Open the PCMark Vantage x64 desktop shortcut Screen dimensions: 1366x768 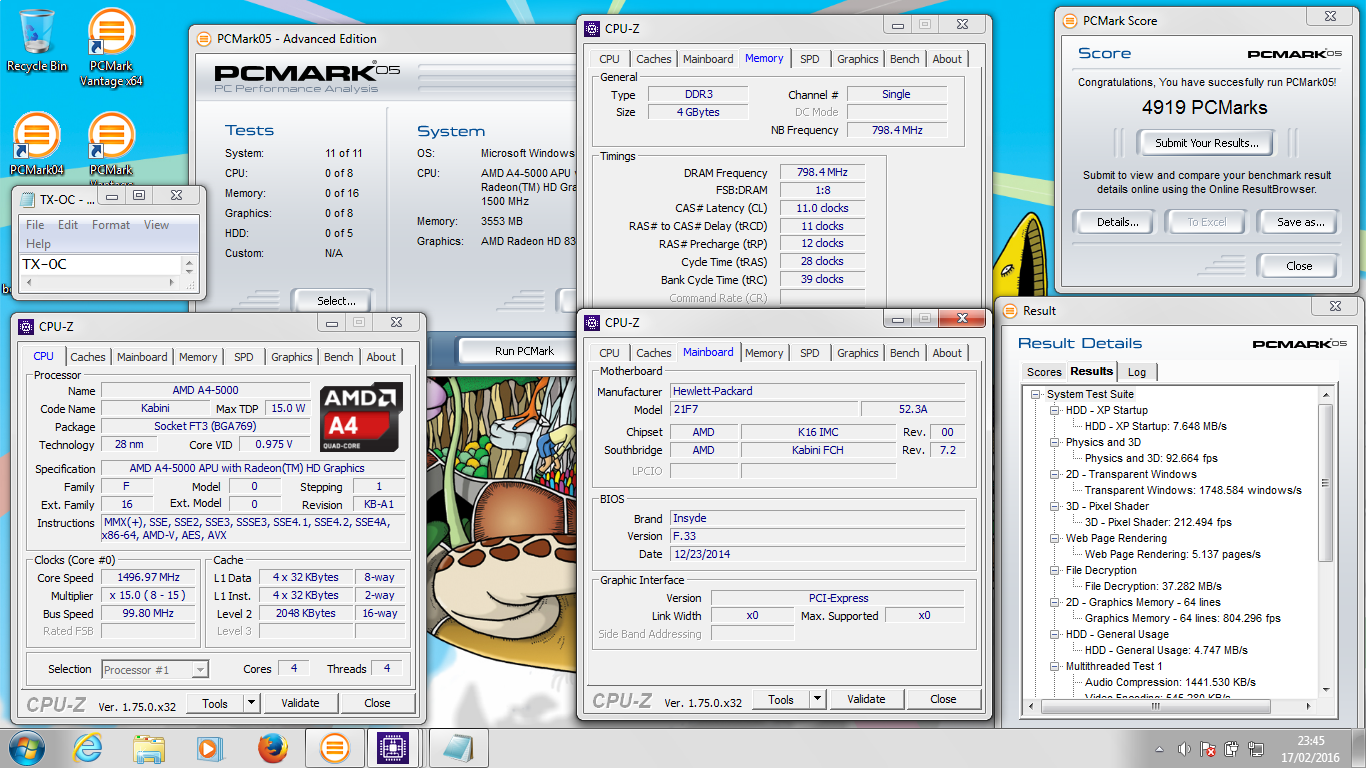tap(111, 47)
